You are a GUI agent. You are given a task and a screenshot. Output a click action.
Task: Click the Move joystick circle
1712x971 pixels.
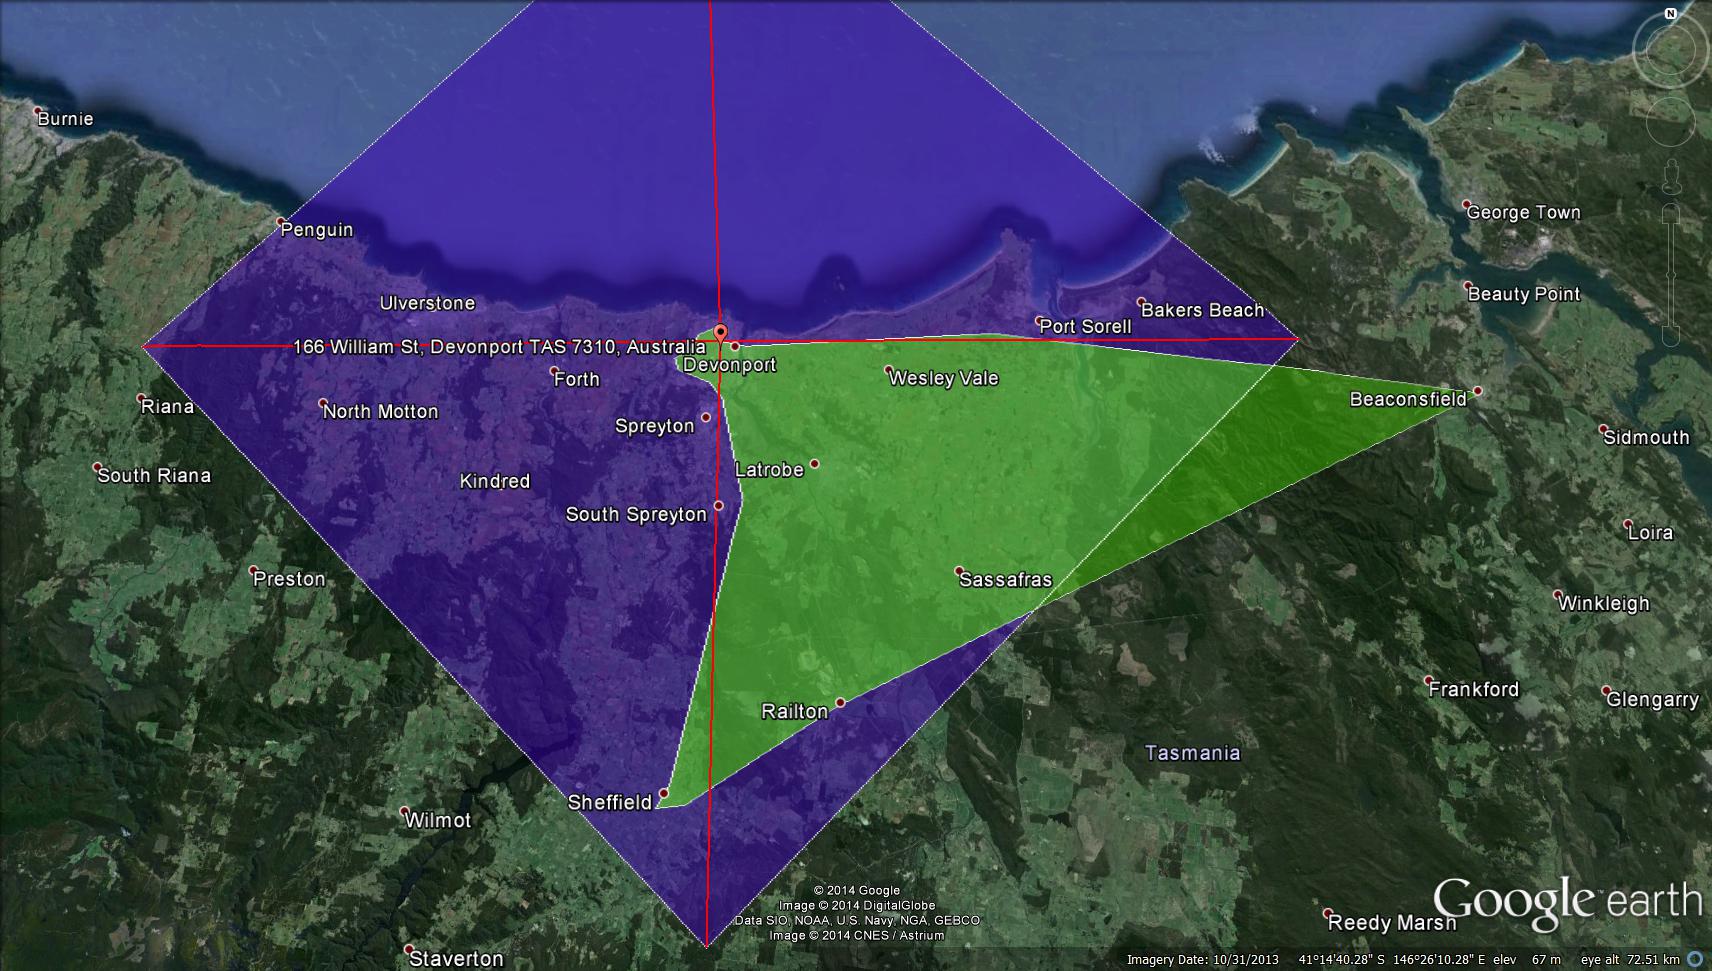[1670, 121]
